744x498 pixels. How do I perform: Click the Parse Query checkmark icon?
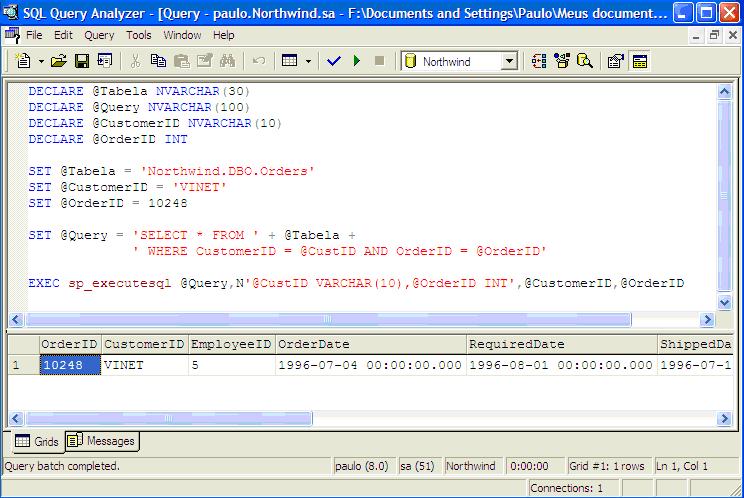point(334,61)
